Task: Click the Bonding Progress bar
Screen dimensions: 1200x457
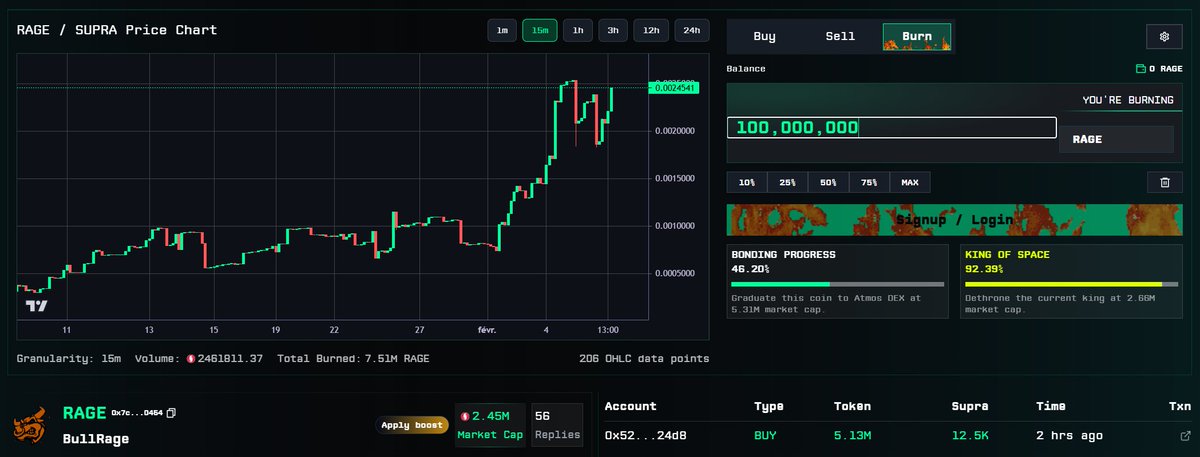Action: coord(838,284)
